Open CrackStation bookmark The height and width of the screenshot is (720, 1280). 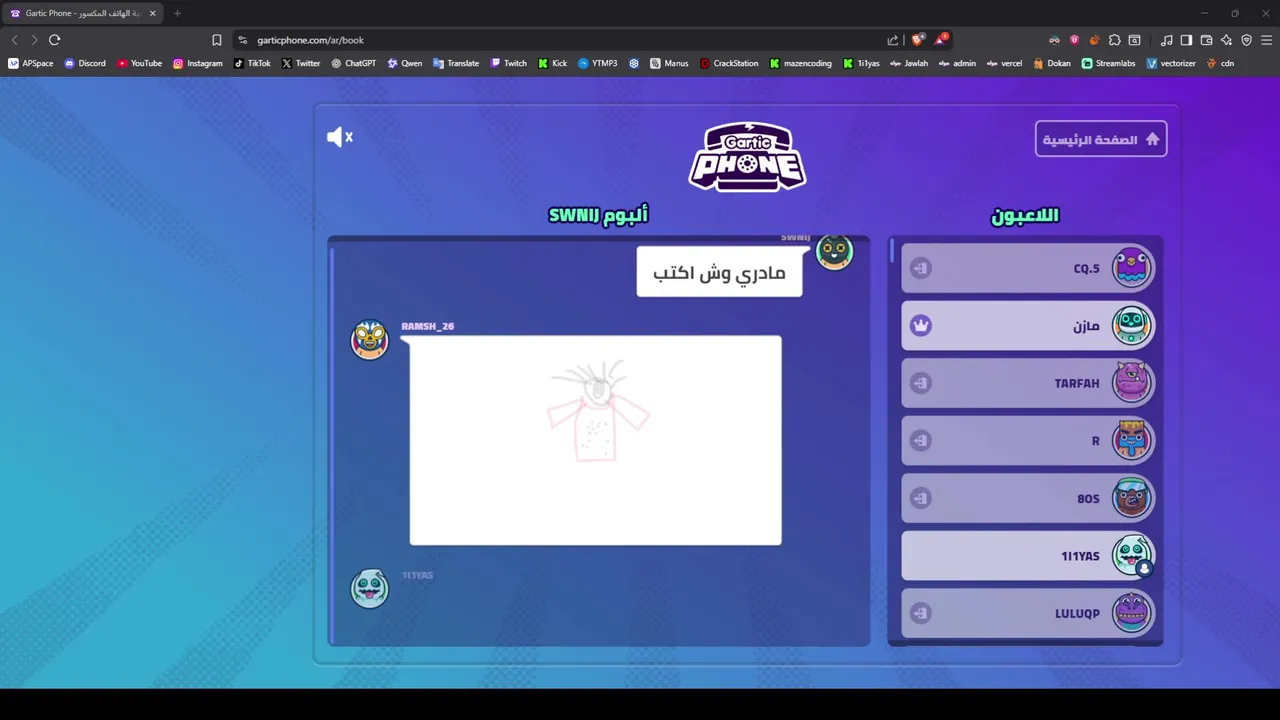[x=728, y=63]
